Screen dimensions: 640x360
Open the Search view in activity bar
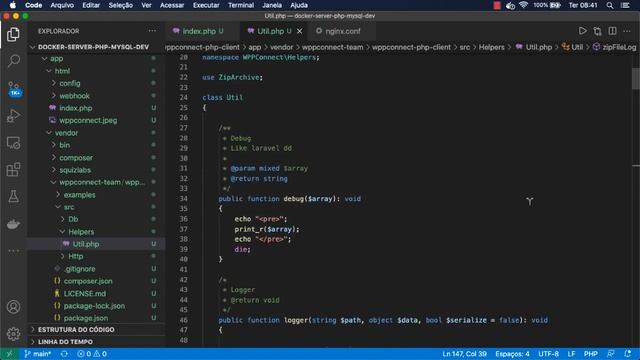[13, 61]
